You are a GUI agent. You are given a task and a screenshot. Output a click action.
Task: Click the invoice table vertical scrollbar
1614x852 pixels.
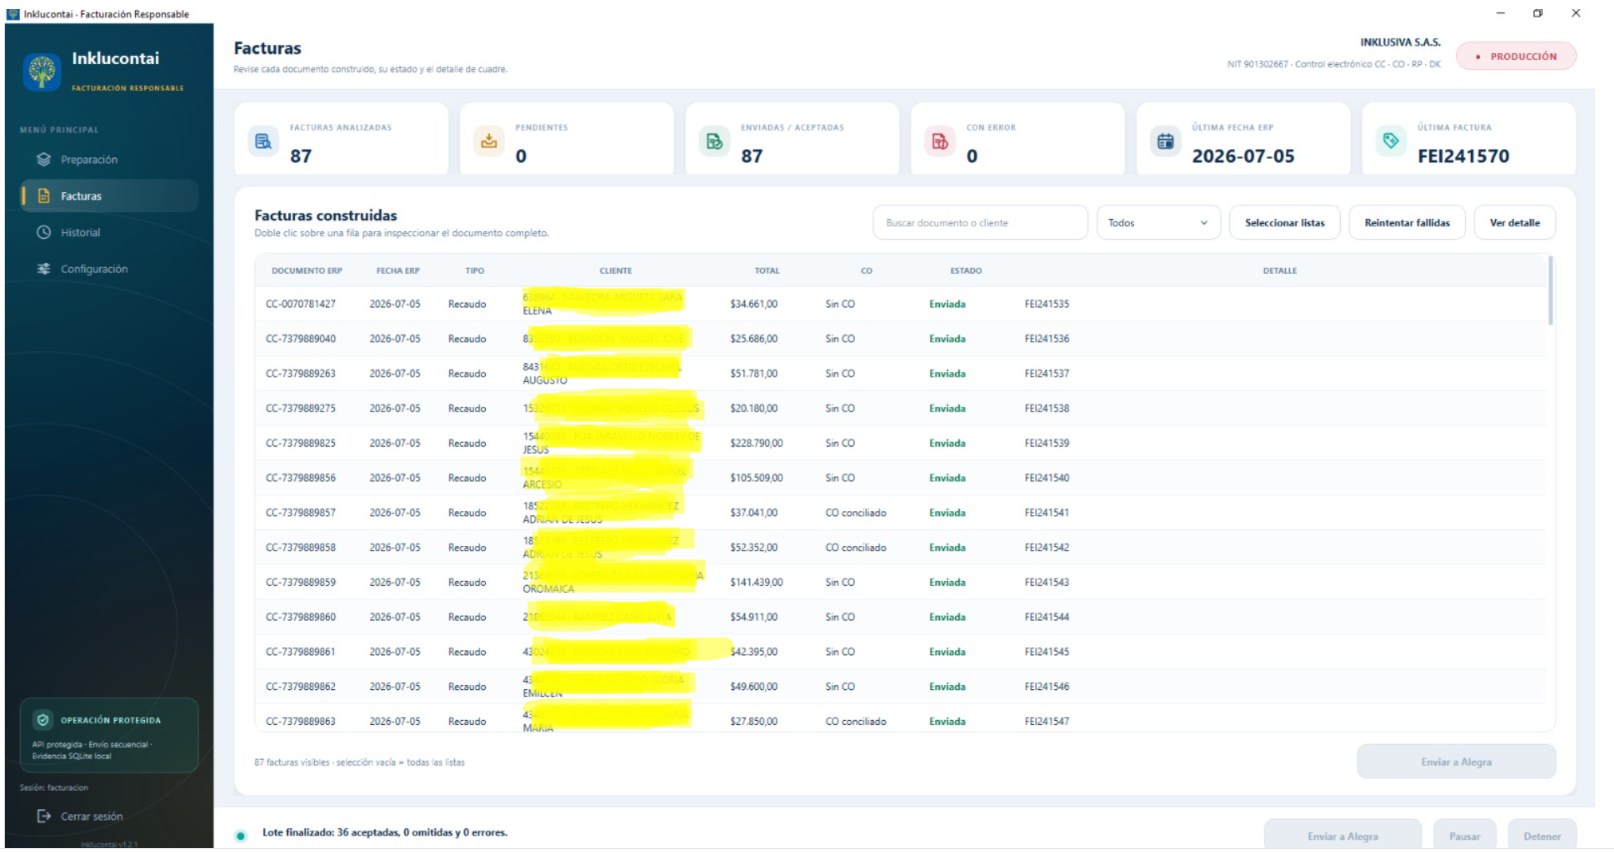[1551, 291]
